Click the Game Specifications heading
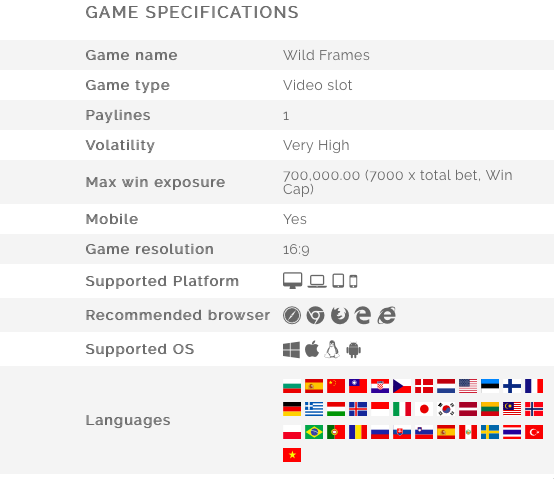The image size is (554, 479). coord(192,12)
